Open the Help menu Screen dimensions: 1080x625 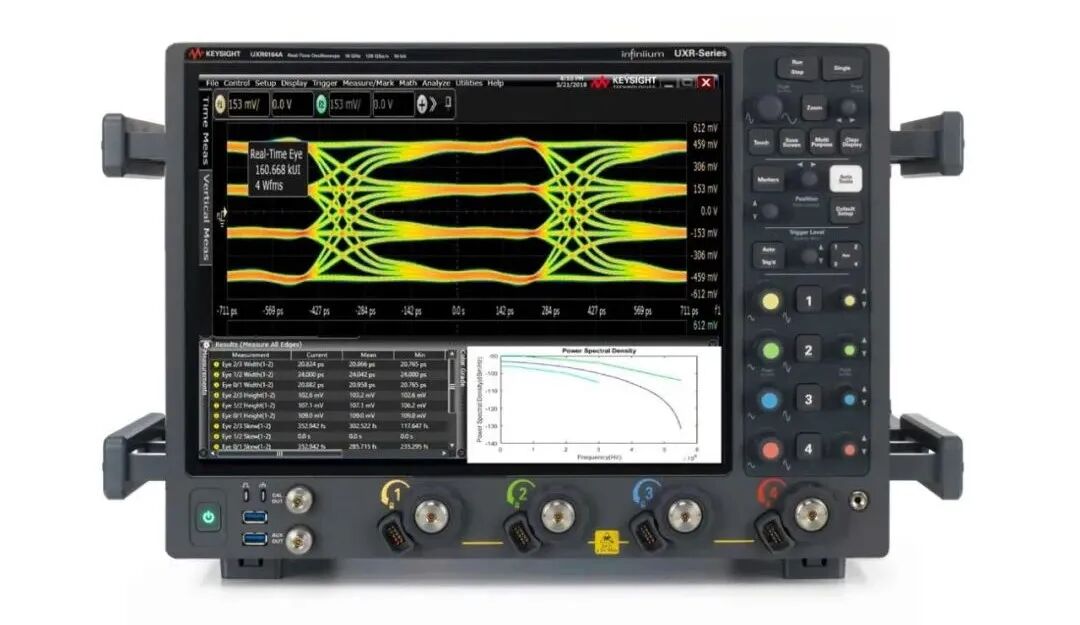496,83
